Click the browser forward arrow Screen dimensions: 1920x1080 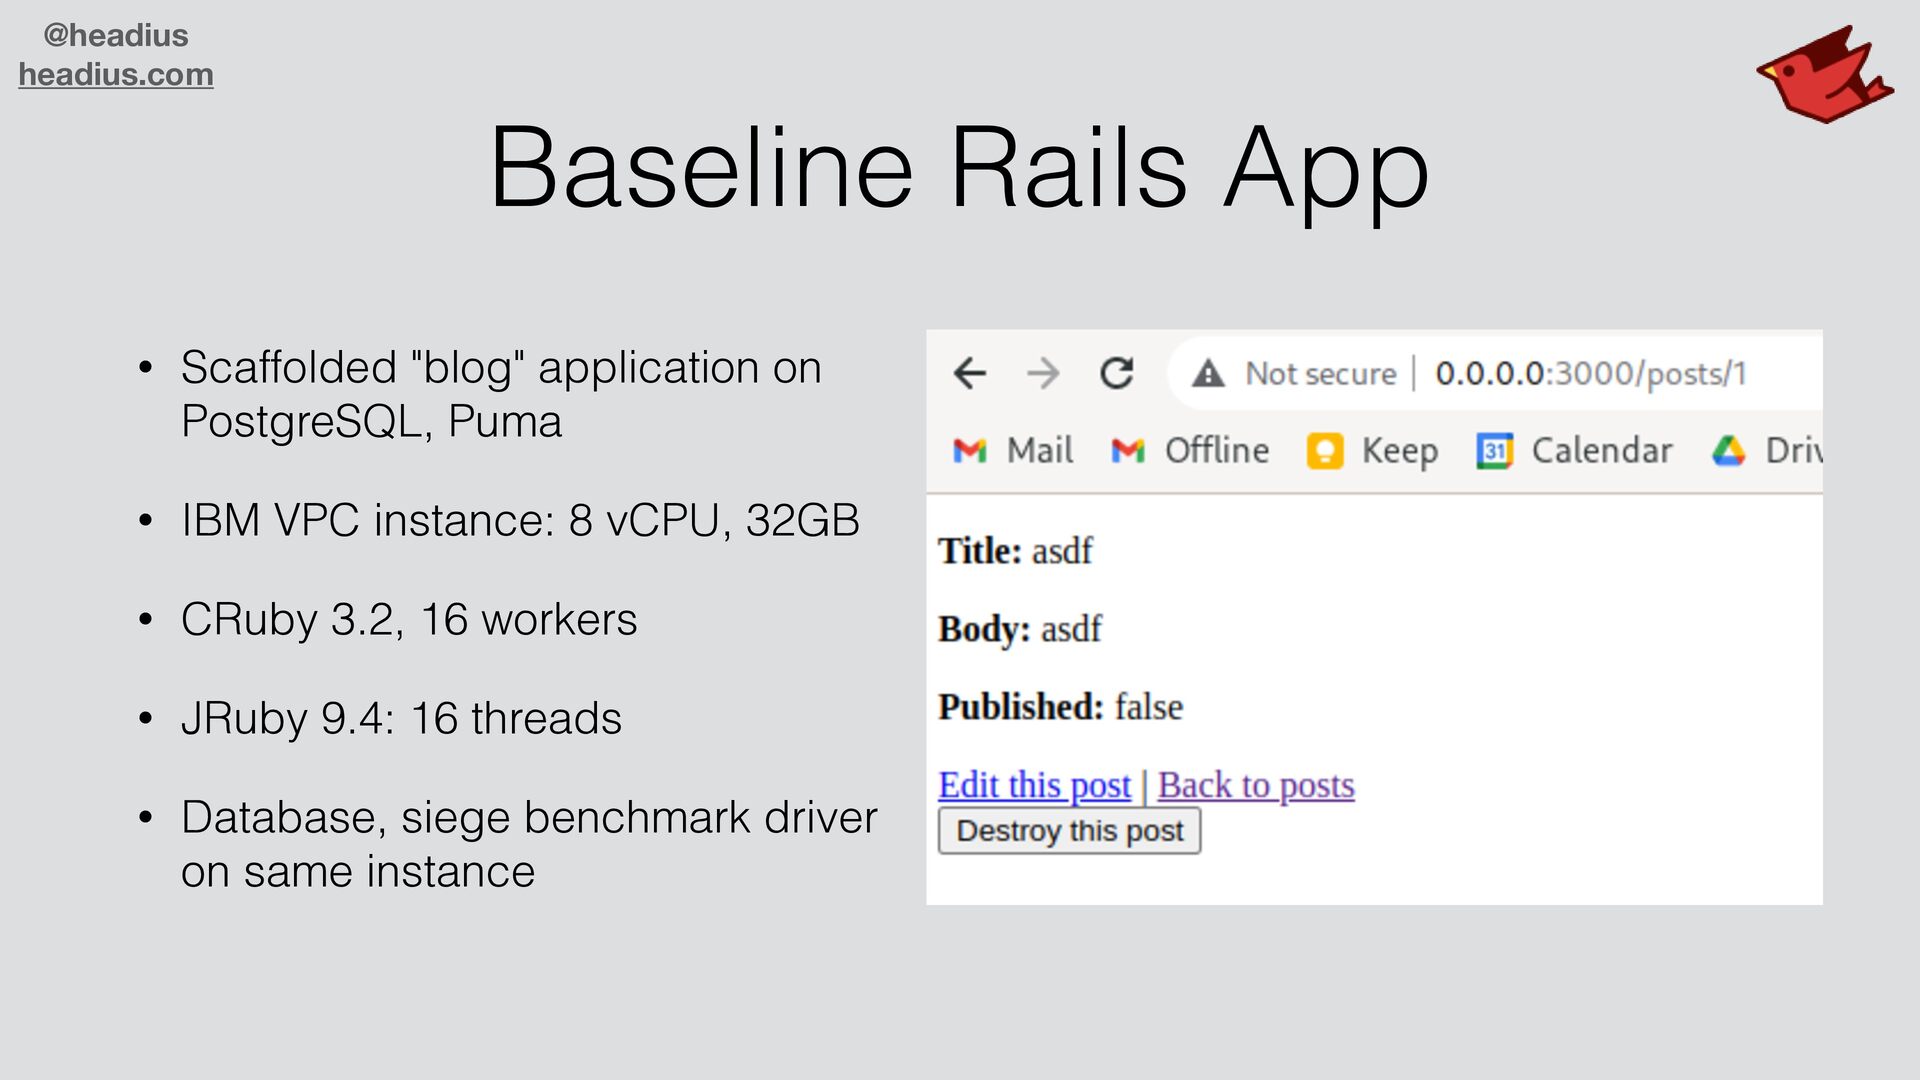pyautogui.click(x=1043, y=373)
